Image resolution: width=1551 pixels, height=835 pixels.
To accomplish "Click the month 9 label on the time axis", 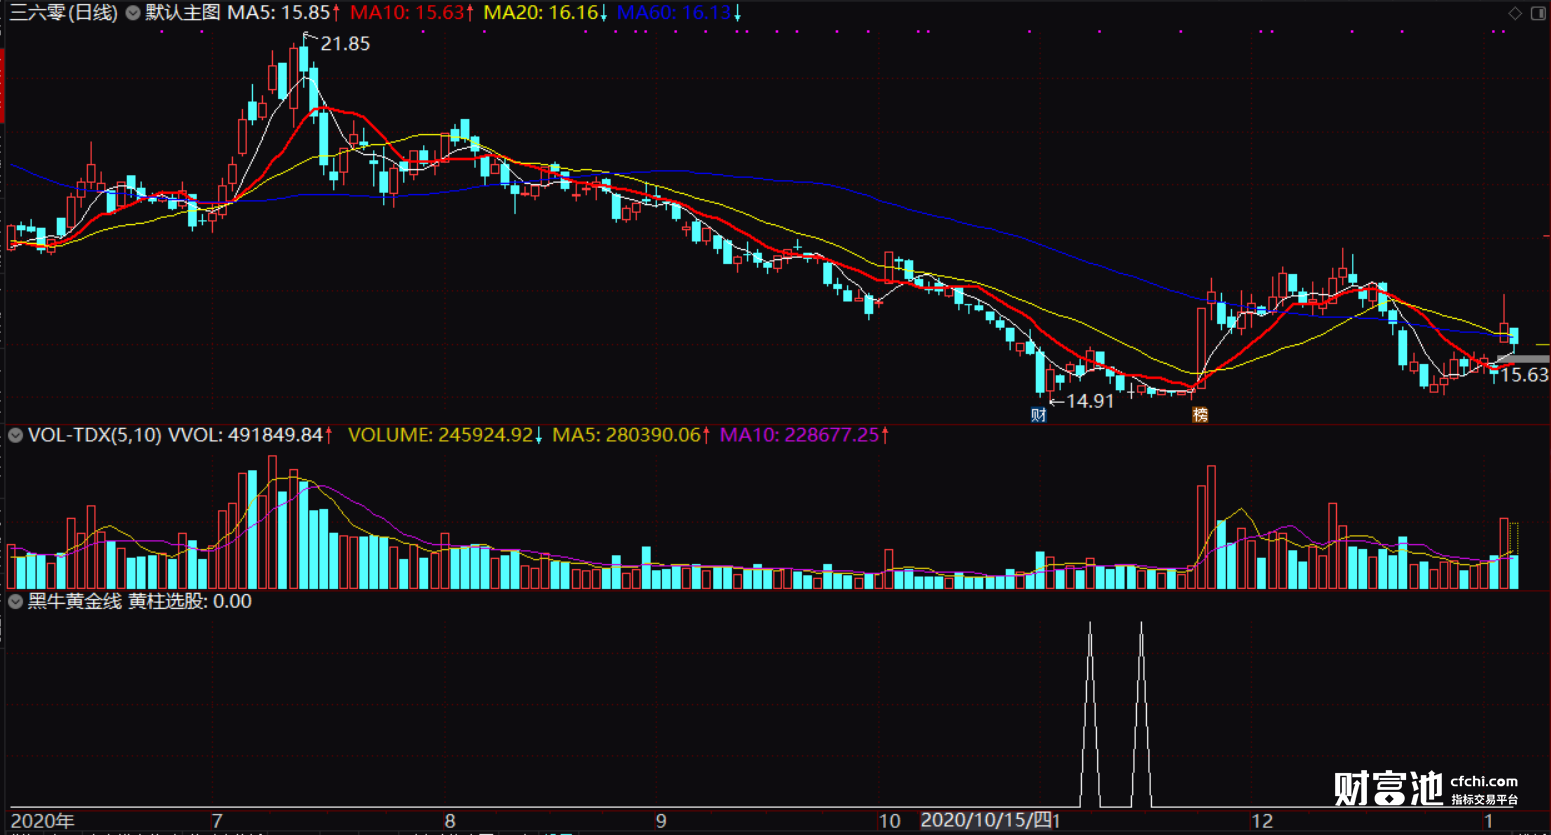I will [661, 821].
